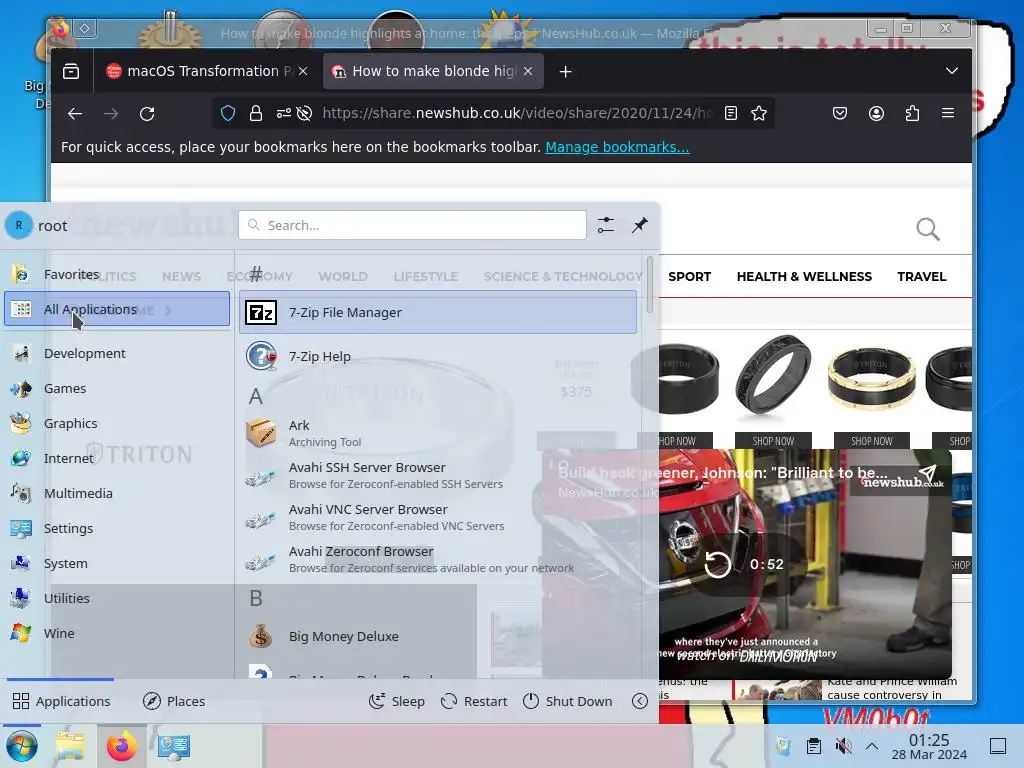
Task: Share video via paper plane icon
Action: tap(928, 473)
